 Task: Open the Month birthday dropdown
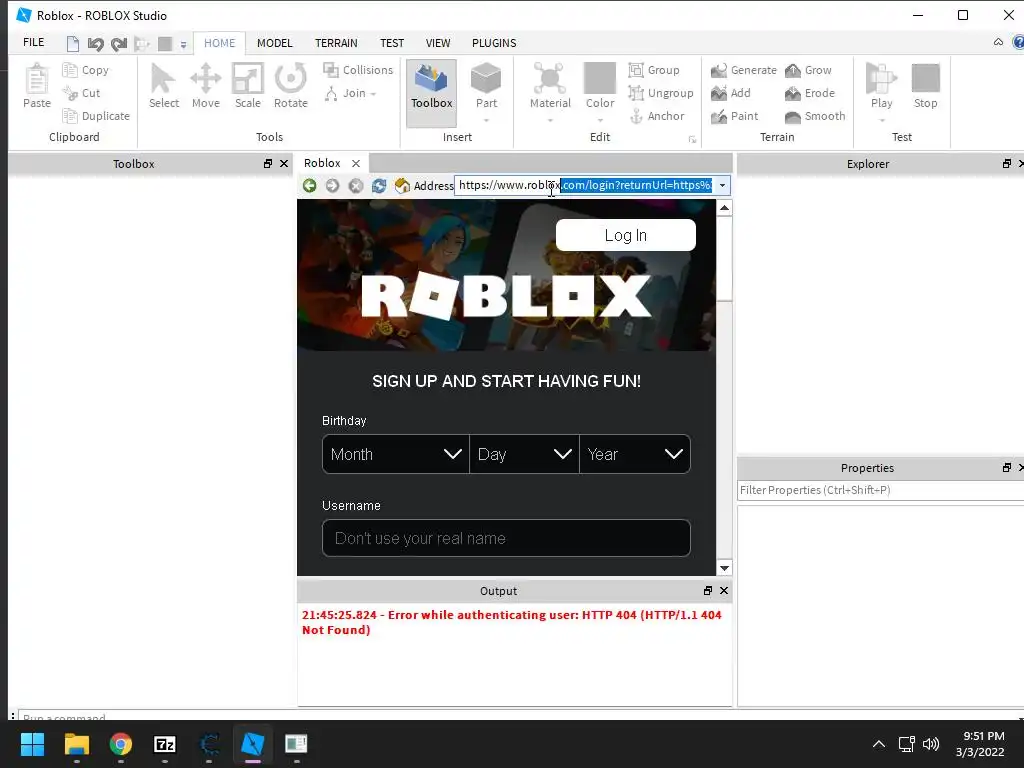396,454
